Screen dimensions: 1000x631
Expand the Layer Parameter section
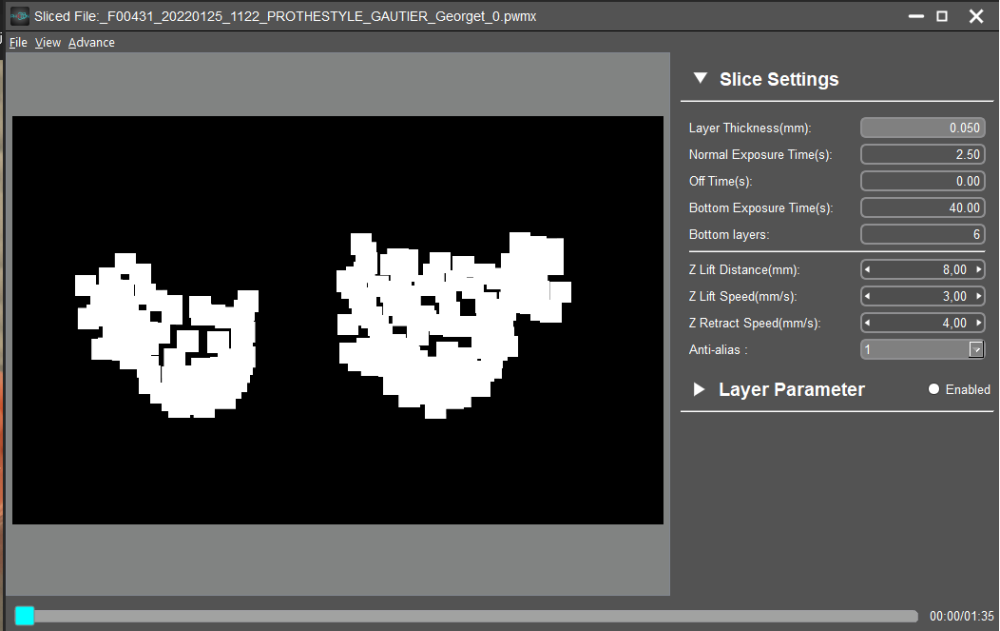click(699, 389)
